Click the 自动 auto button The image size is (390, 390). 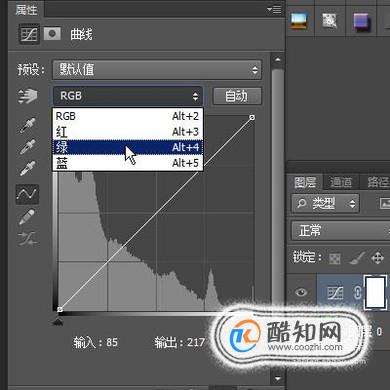(x=237, y=96)
